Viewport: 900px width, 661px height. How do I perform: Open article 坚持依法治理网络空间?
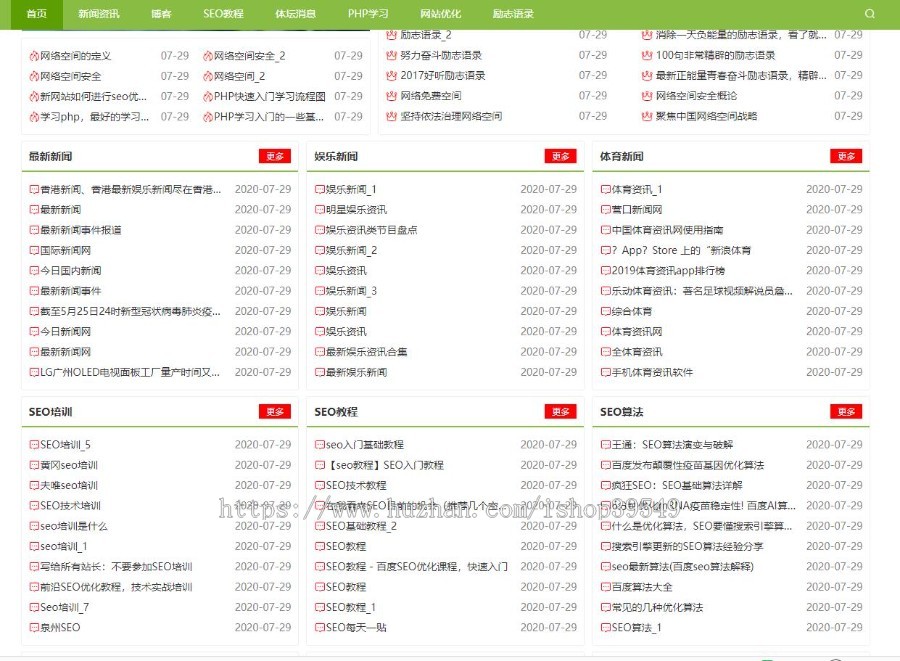point(451,116)
